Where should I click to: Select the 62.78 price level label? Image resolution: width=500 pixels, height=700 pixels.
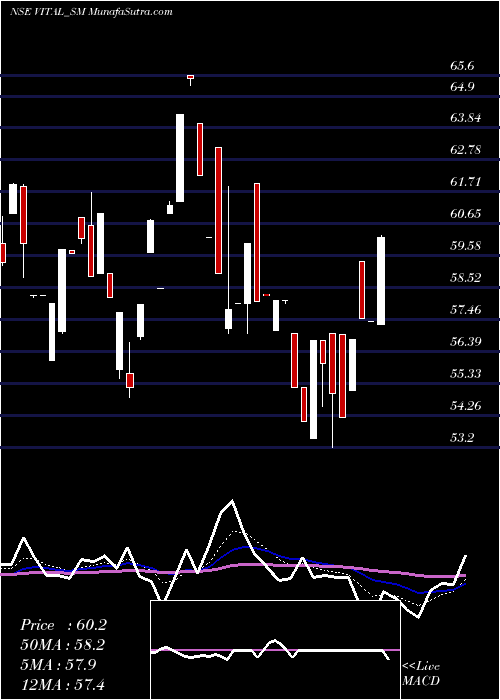click(x=466, y=150)
